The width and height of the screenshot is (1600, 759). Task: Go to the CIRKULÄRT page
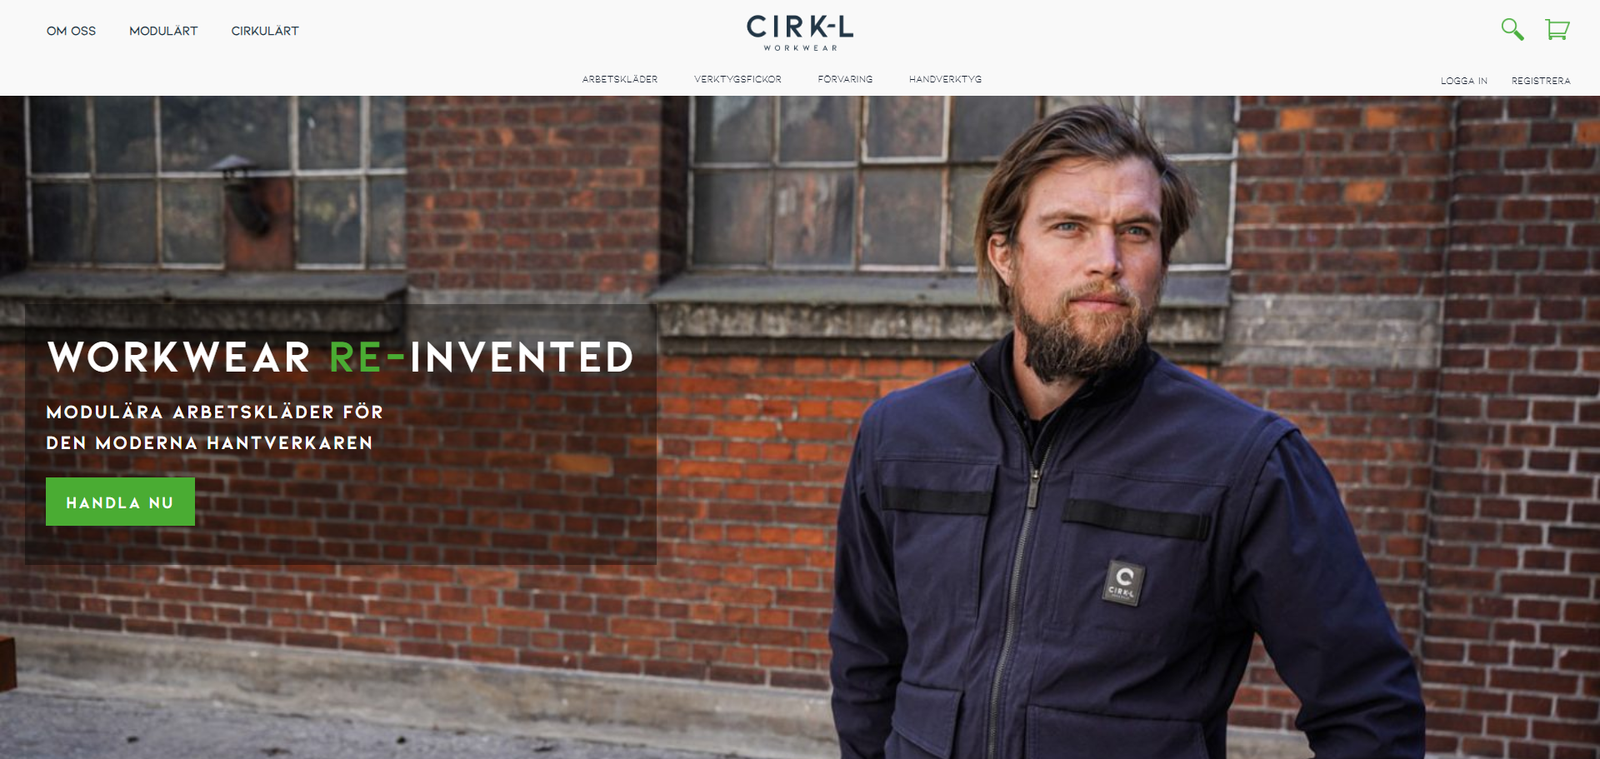[265, 31]
